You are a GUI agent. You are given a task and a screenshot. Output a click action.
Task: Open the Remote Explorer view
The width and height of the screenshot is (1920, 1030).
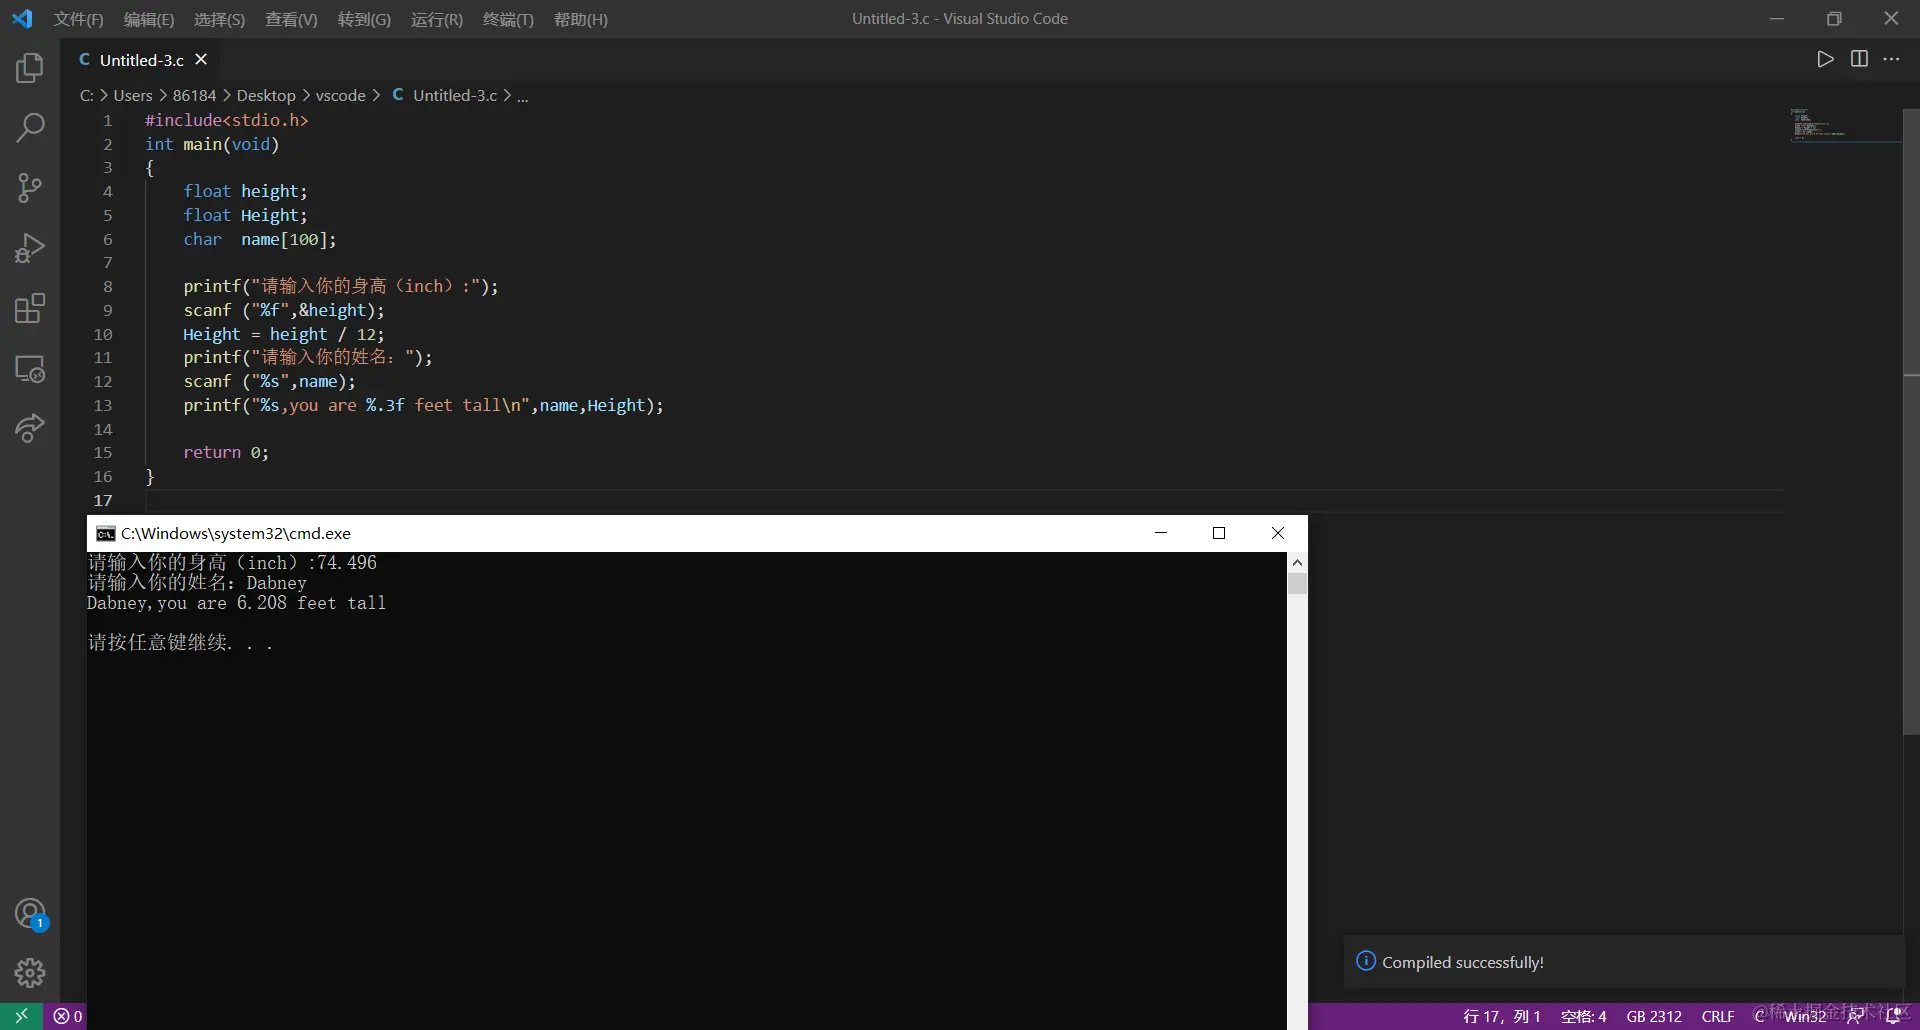(x=30, y=369)
